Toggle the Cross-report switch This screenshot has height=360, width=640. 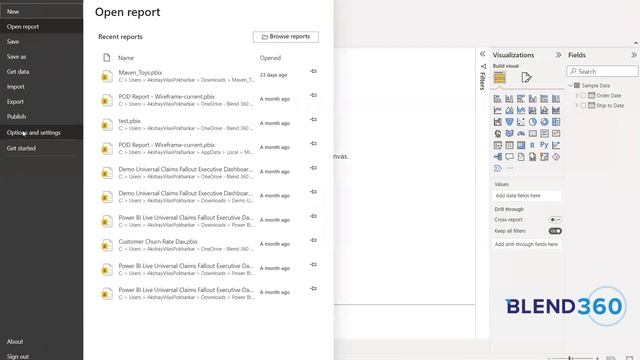point(555,220)
